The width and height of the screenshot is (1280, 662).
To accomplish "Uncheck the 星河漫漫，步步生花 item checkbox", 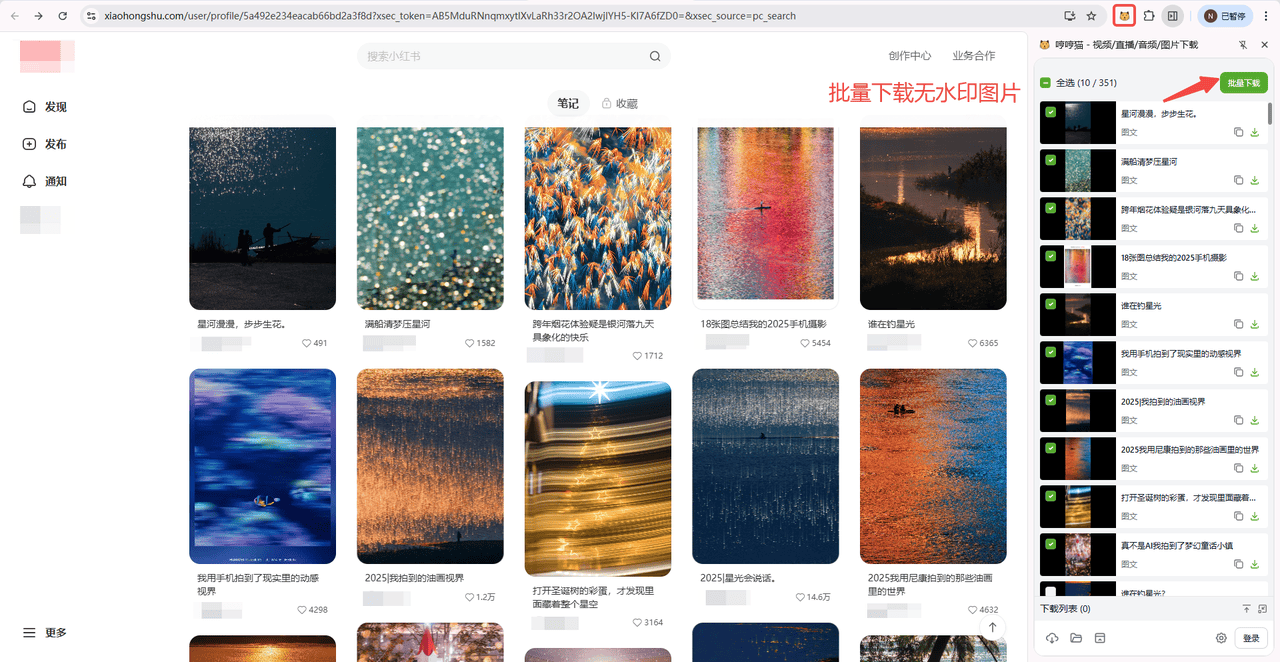I will (x=1050, y=112).
